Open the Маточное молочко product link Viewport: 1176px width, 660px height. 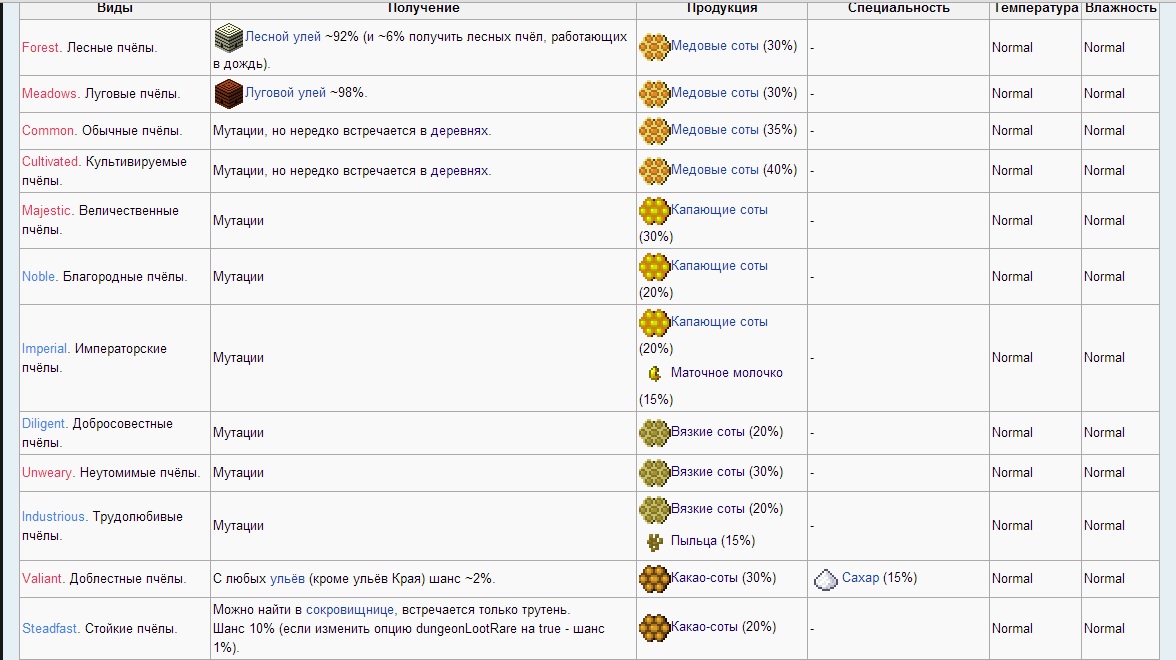(726, 373)
